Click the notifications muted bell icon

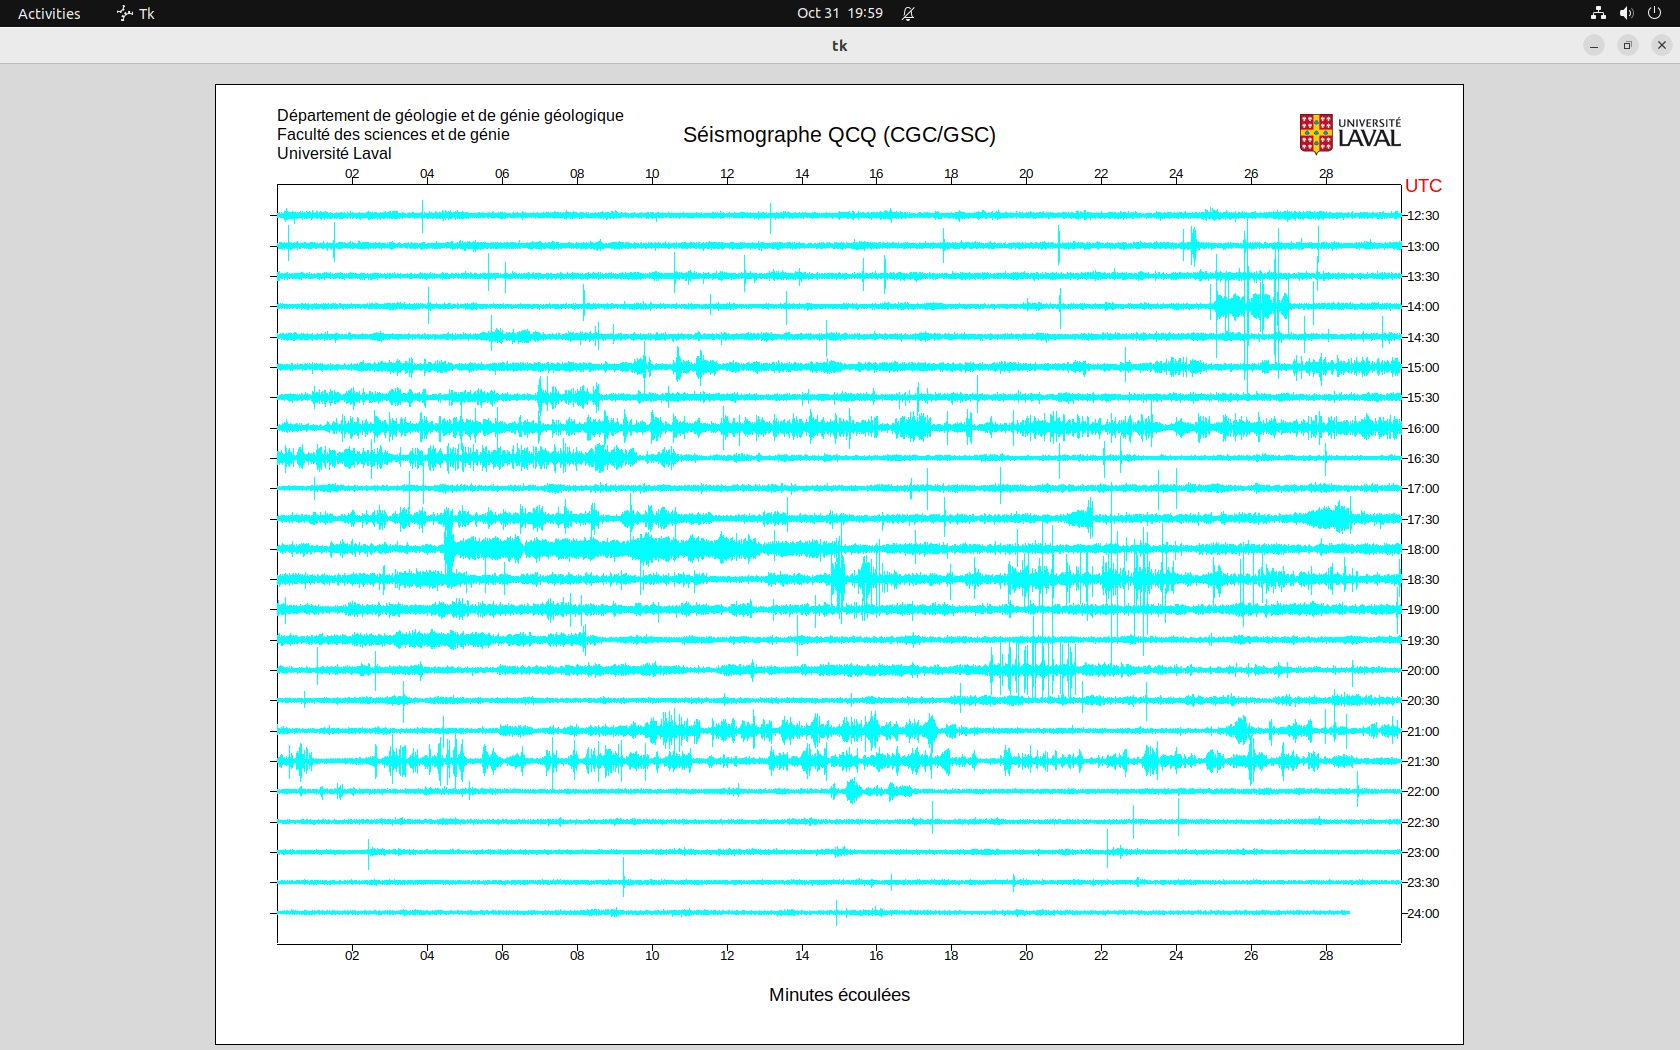tap(908, 13)
